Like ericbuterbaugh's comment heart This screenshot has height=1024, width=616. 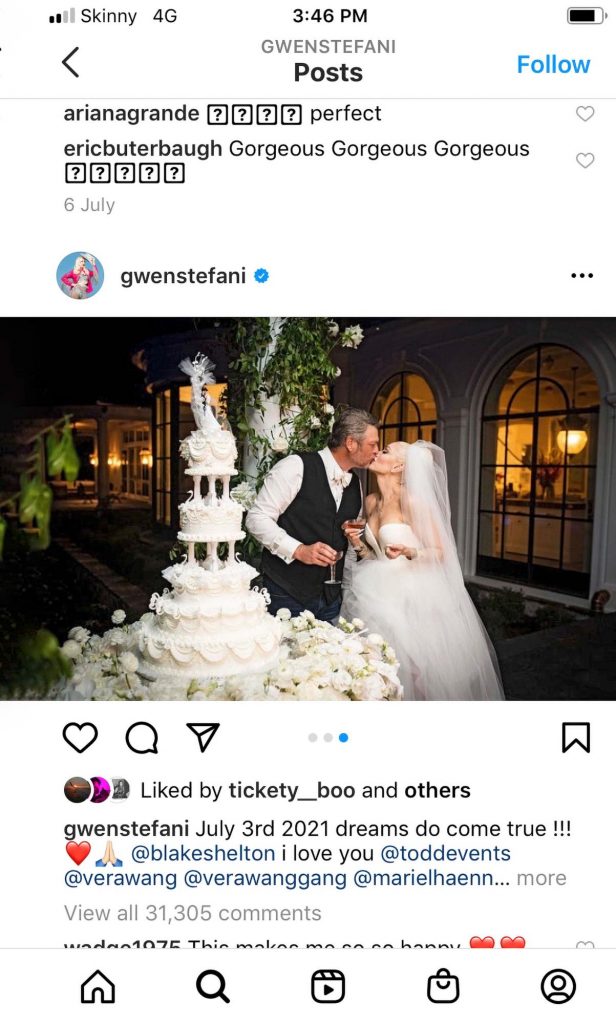coord(585,160)
